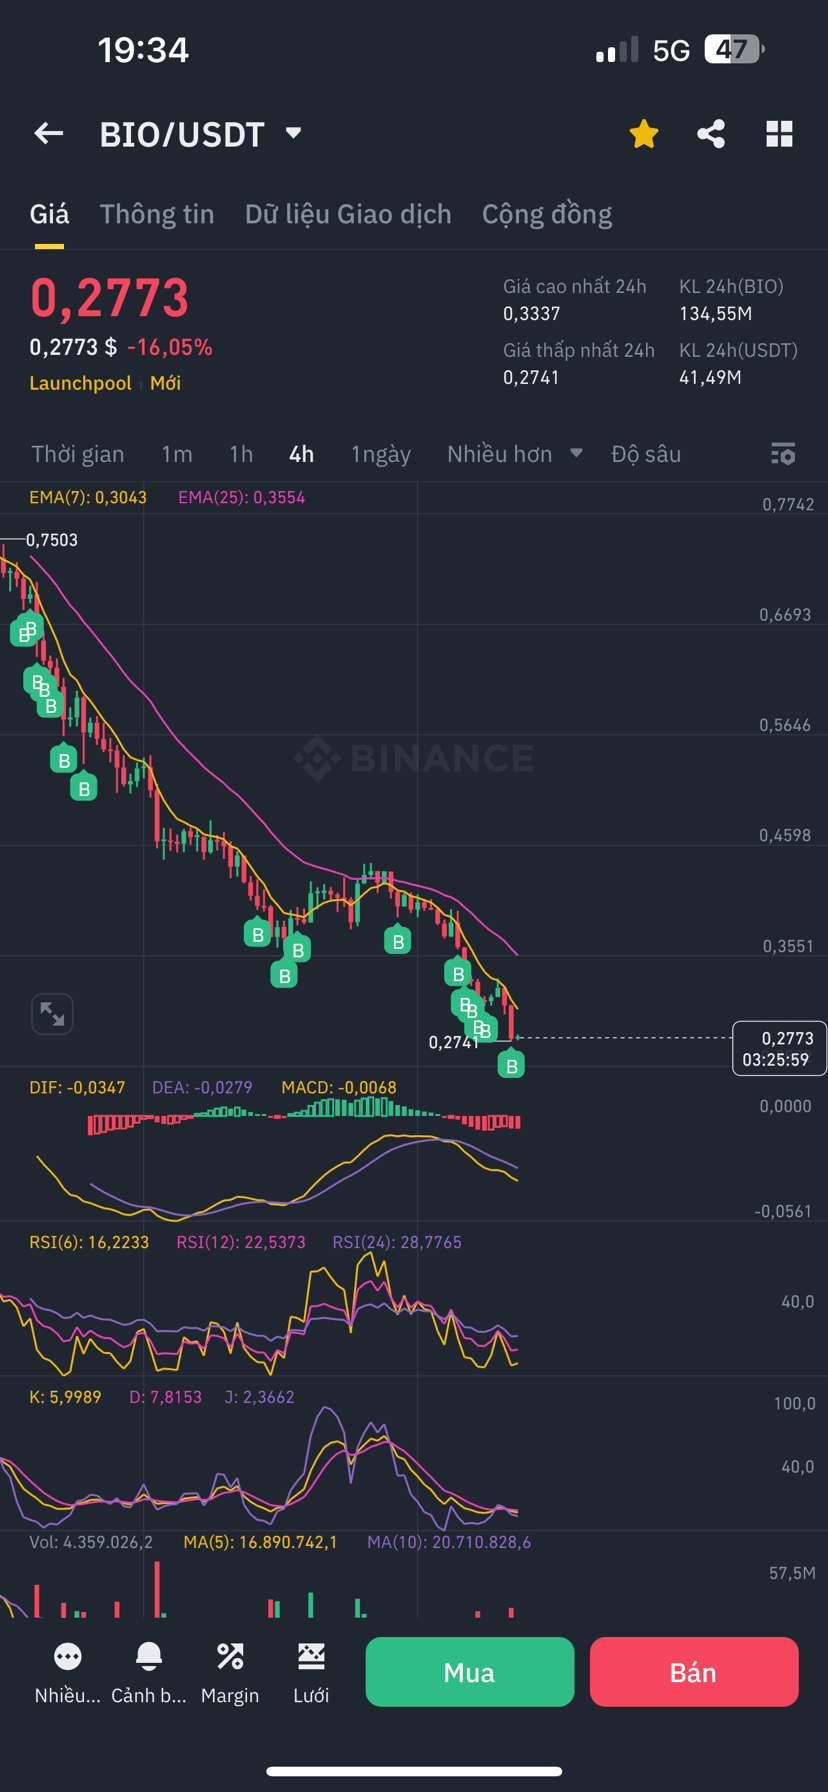
Task: Tap the RSI(6): 16,2233 label
Action: [89, 1242]
